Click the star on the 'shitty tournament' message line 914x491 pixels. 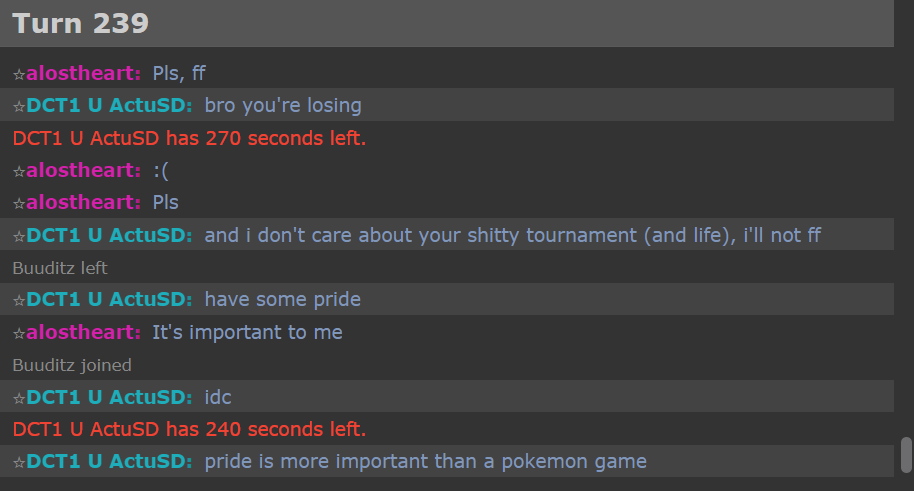(x=19, y=236)
